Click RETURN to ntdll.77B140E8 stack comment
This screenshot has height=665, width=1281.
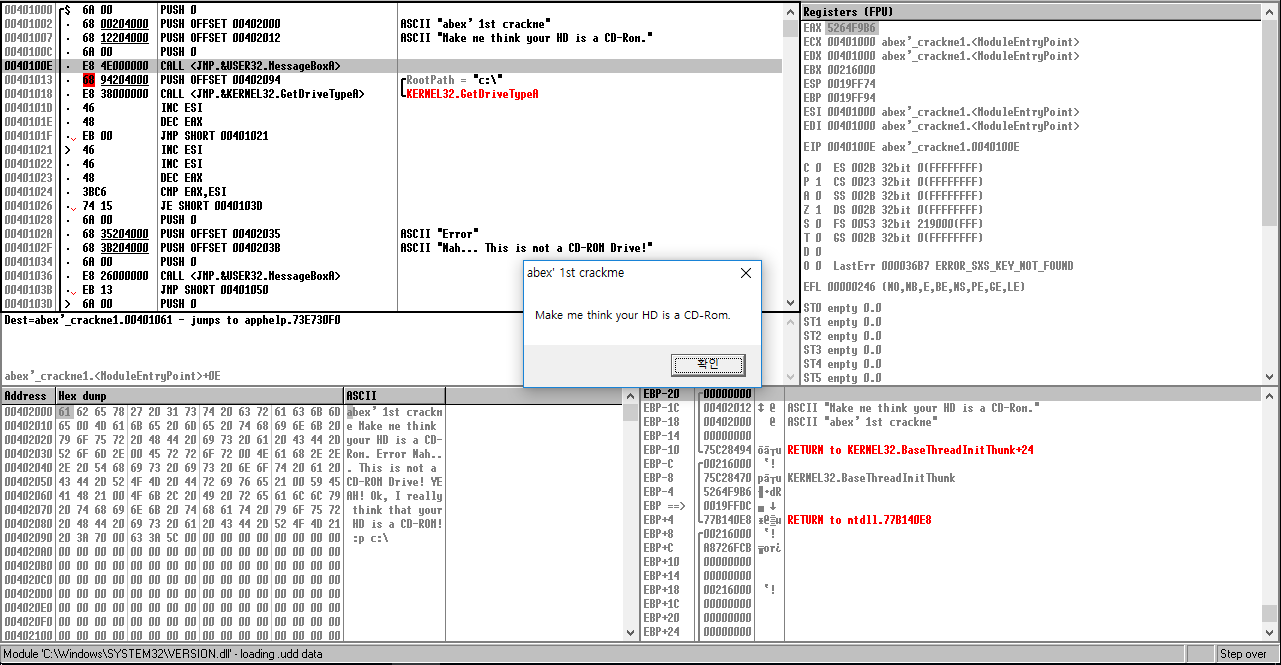pyautogui.click(x=859, y=519)
